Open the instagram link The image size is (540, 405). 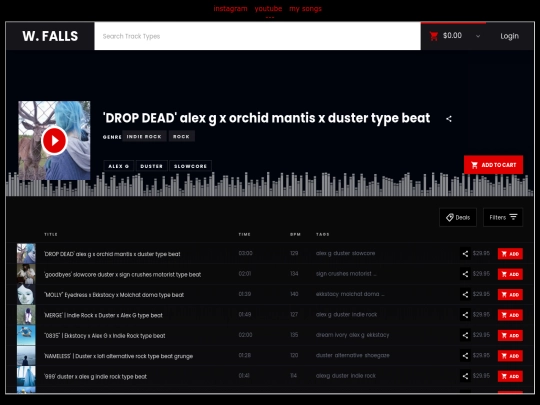[x=230, y=9]
